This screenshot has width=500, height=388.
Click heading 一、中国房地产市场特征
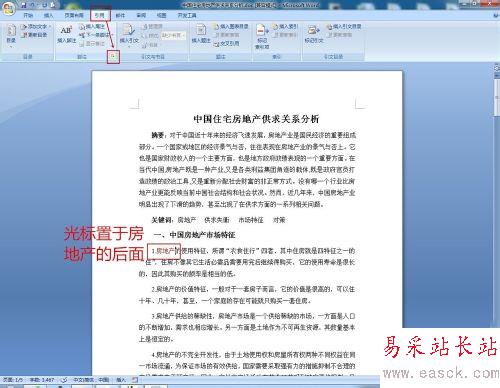click(195, 235)
